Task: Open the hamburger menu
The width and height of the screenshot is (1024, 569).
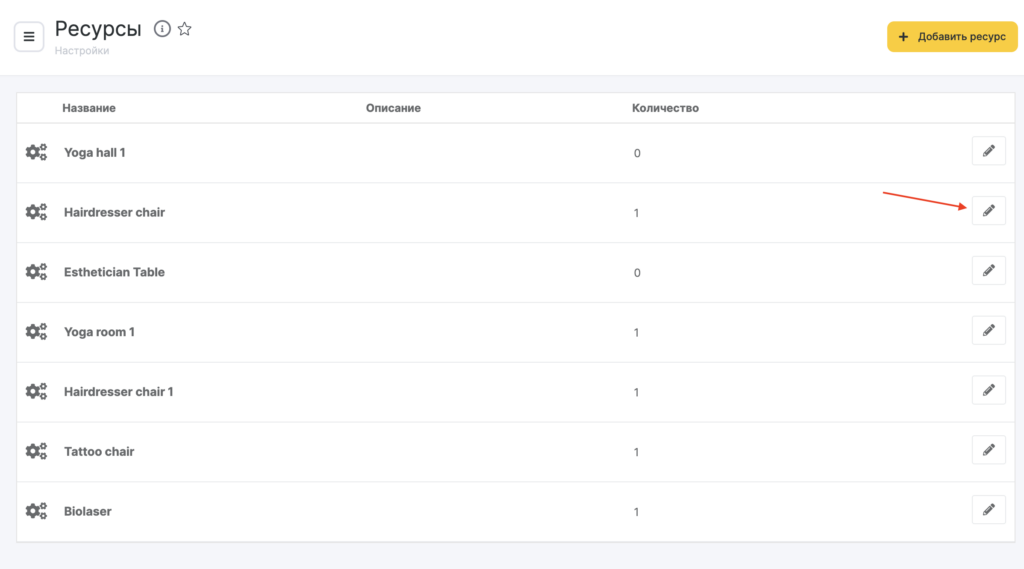Action: (29, 37)
